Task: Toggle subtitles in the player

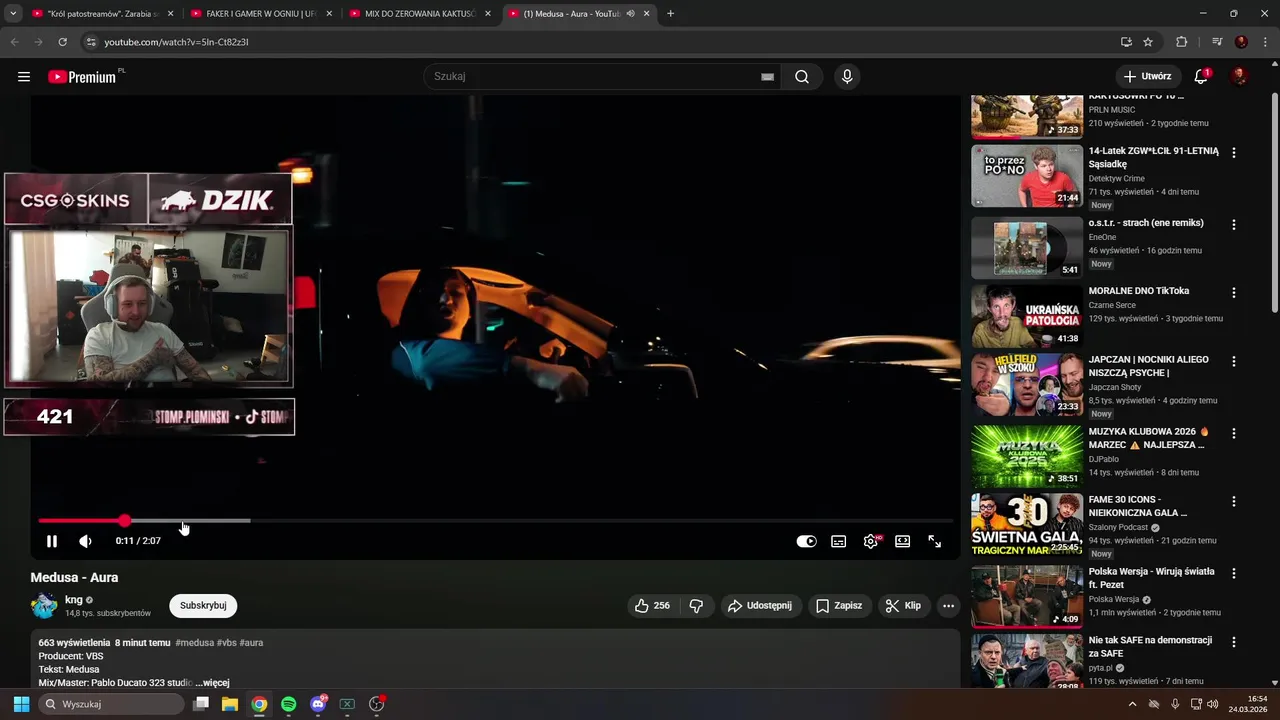Action: click(839, 541)
